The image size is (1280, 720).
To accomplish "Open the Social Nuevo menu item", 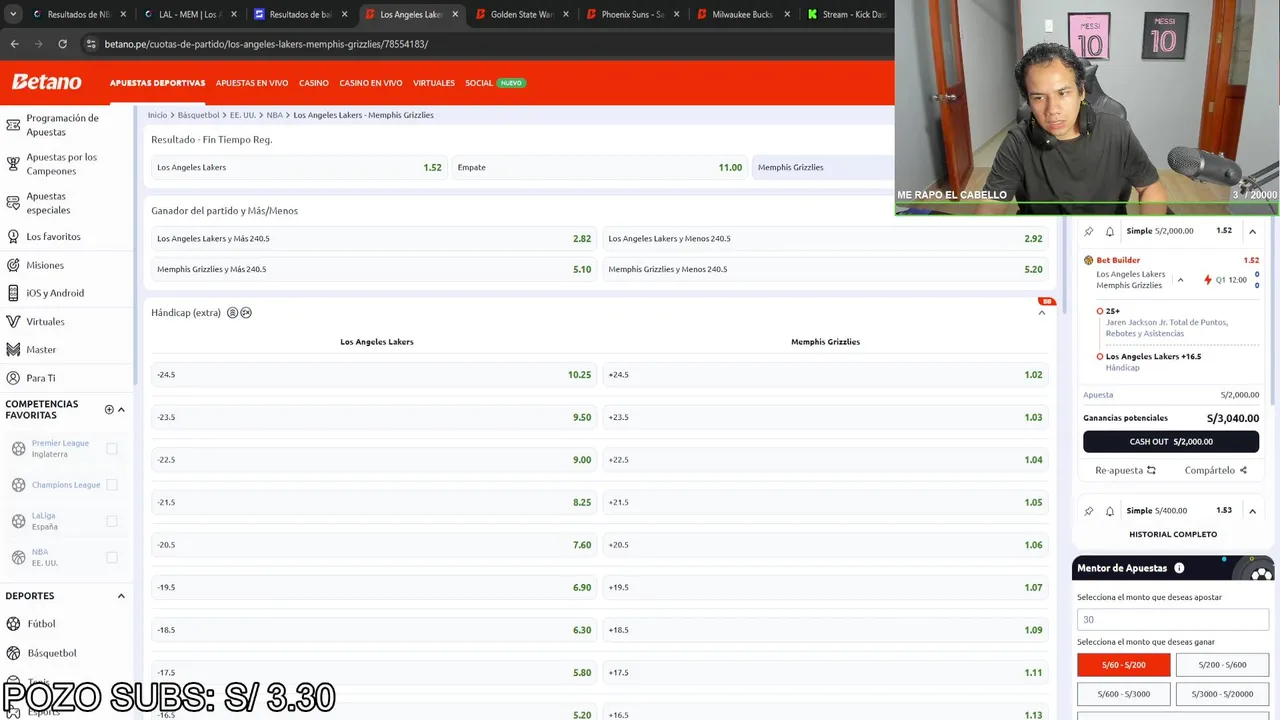I will (495, 83).
